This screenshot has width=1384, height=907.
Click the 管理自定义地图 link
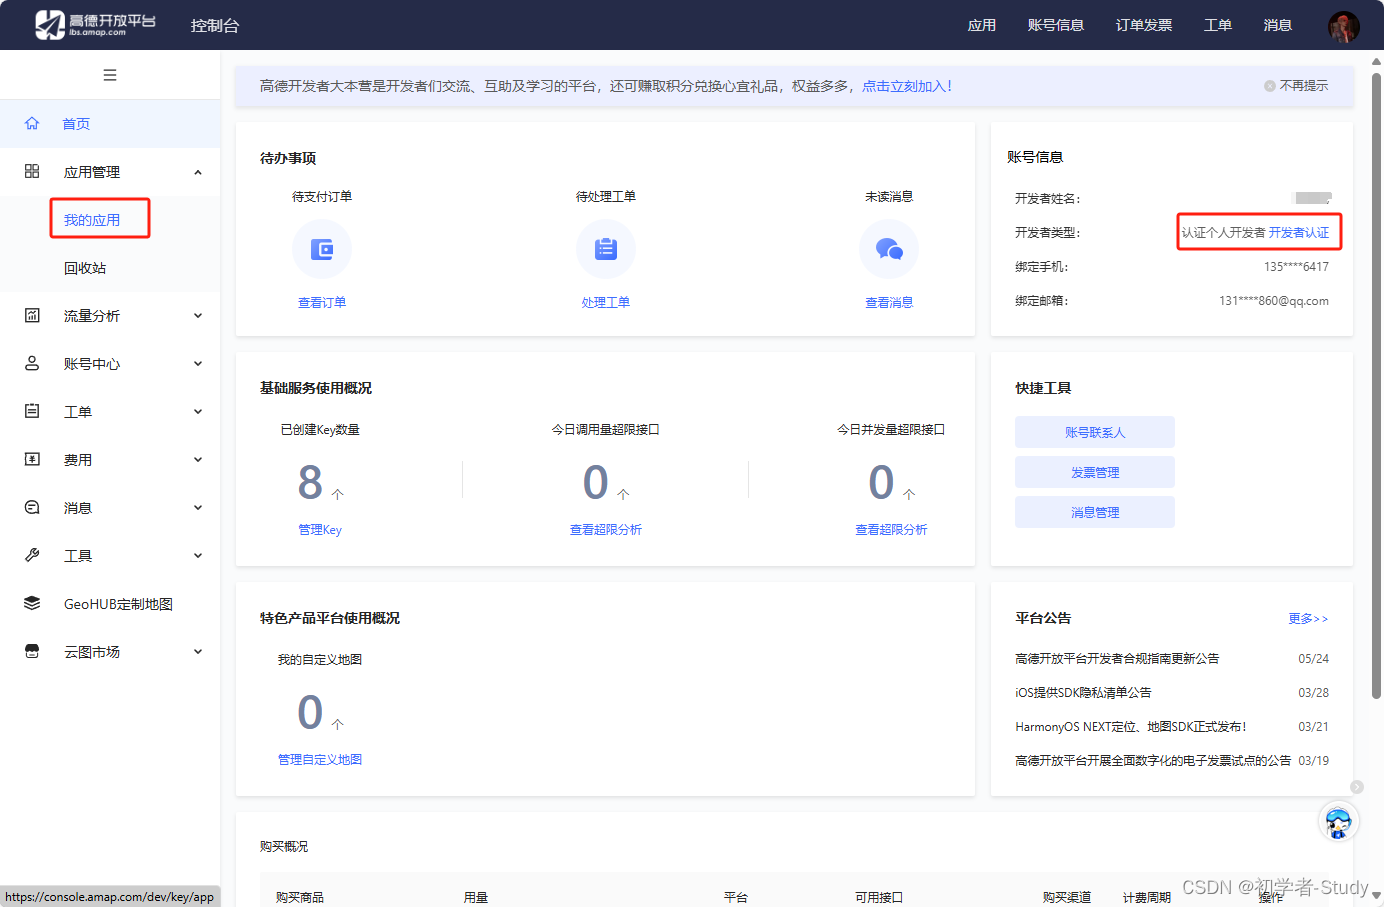tap(320, 760)
